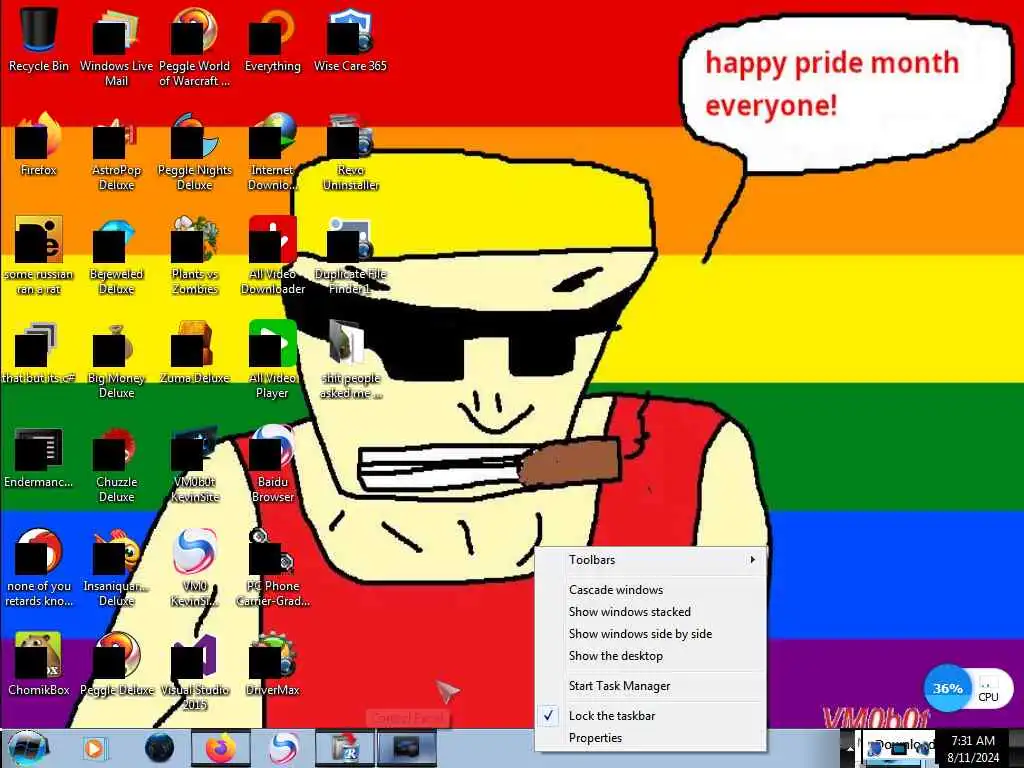Launch Windows Live Mail from desktop
The width and height of the screenshot is (1024, 768).
click(116, 47)
